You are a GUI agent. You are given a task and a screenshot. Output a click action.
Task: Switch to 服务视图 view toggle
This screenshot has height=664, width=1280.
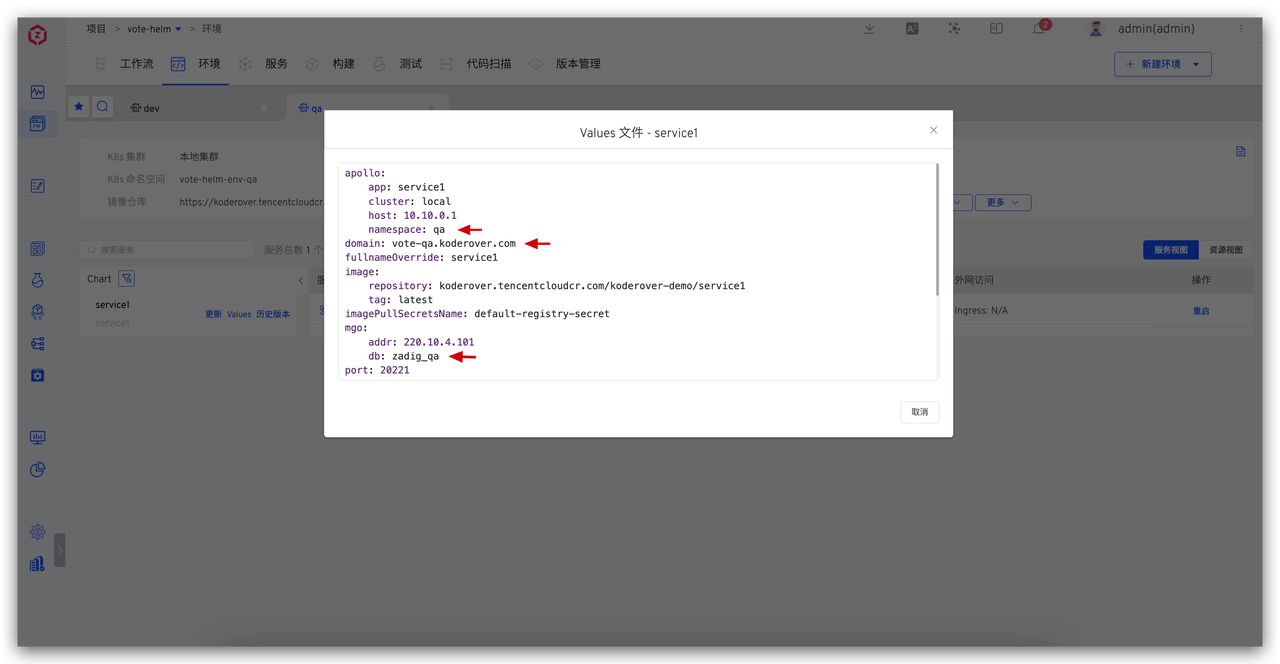pyautogui.click(x=1170, y=250)
